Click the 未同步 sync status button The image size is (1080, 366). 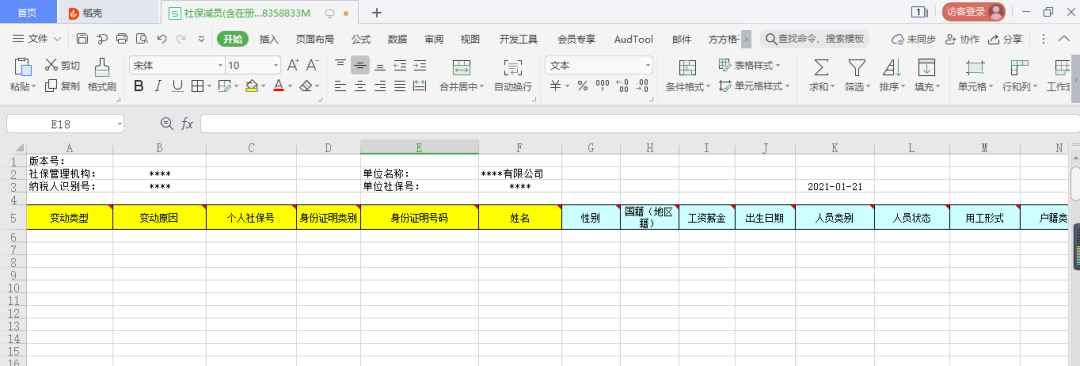tap(913, 39)
